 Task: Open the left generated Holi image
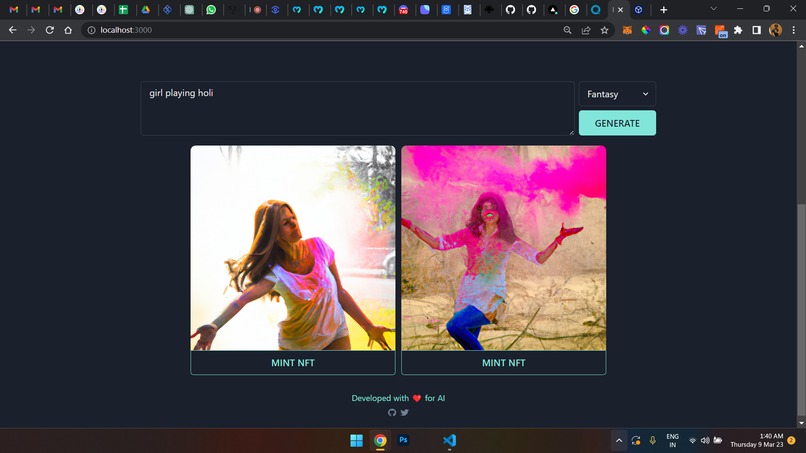coord(292,248)
